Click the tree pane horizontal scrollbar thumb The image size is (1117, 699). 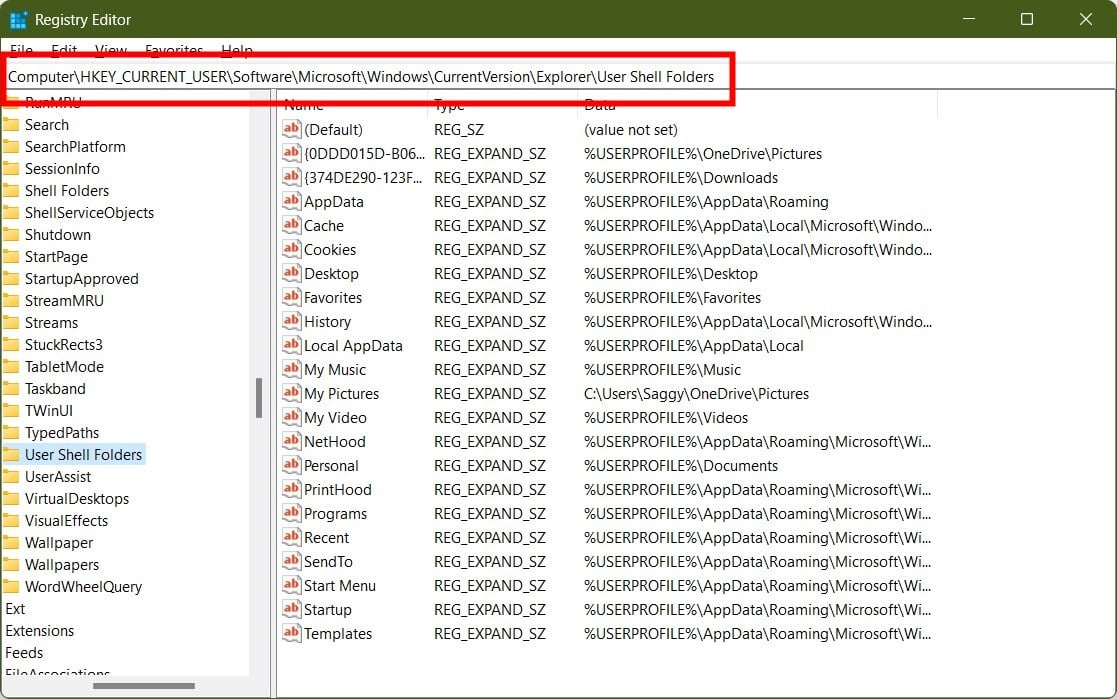click(144, 686)
